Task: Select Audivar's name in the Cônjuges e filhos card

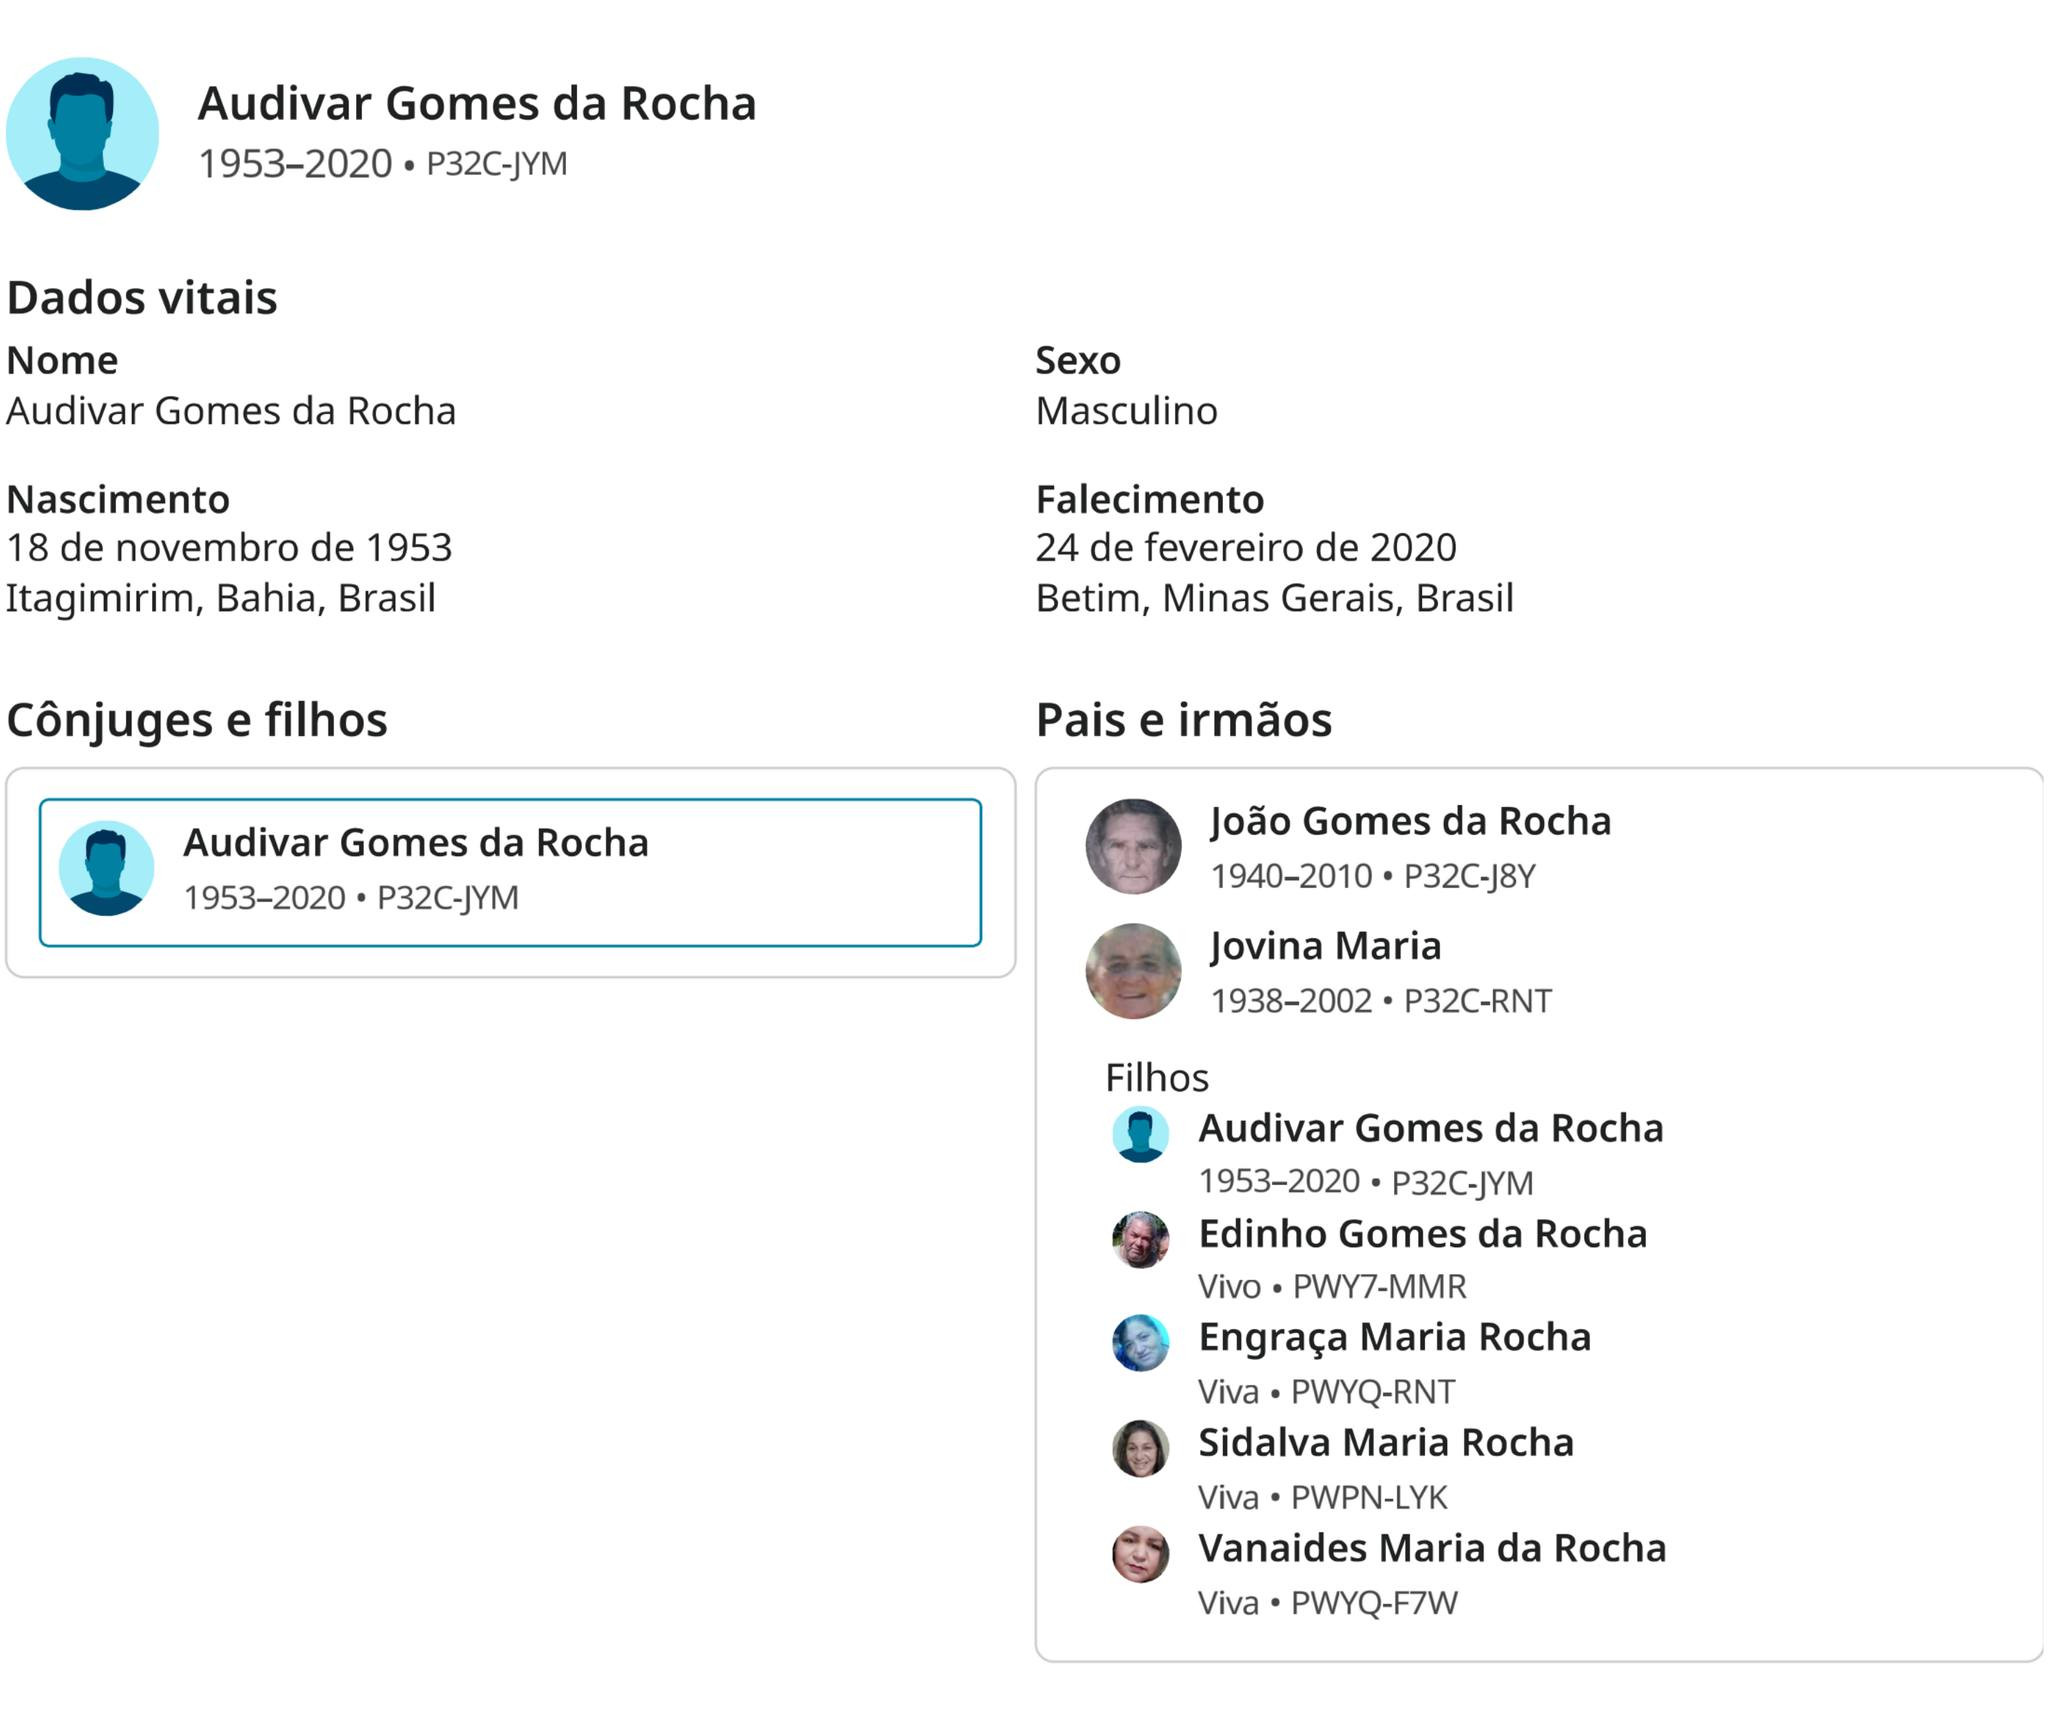Action: point(416,843)
